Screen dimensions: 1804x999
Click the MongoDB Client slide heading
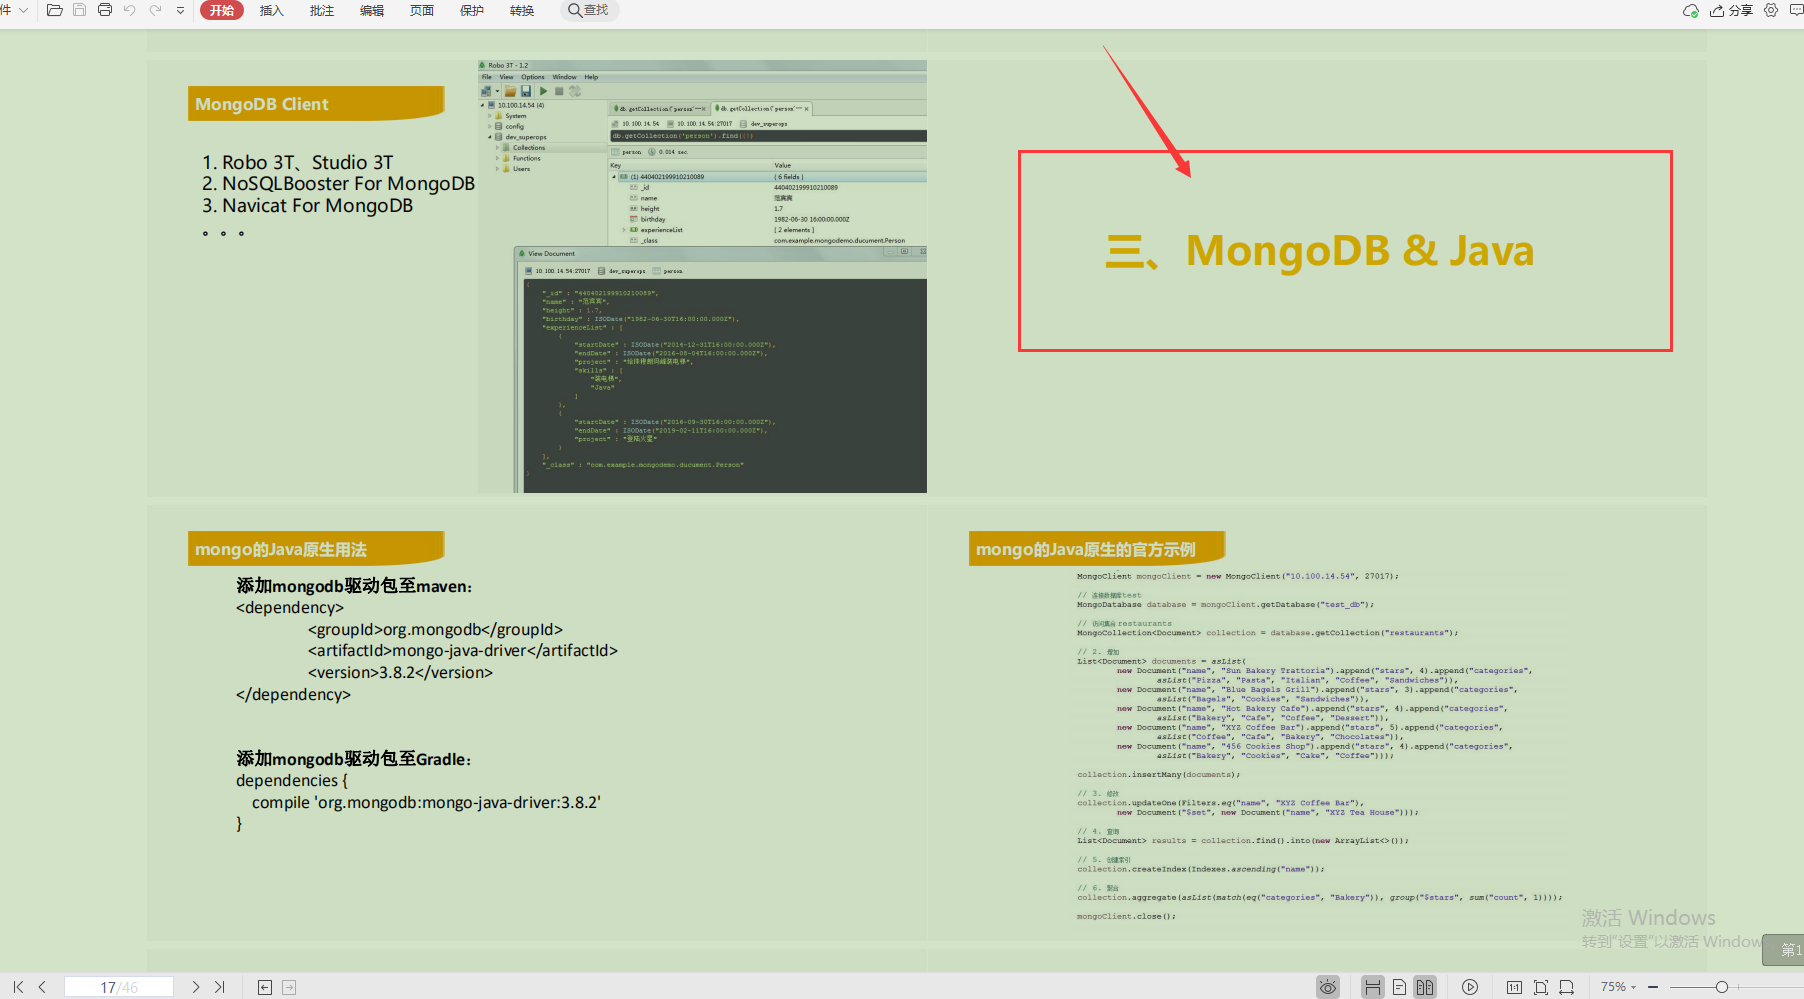(x=262, y=104)
